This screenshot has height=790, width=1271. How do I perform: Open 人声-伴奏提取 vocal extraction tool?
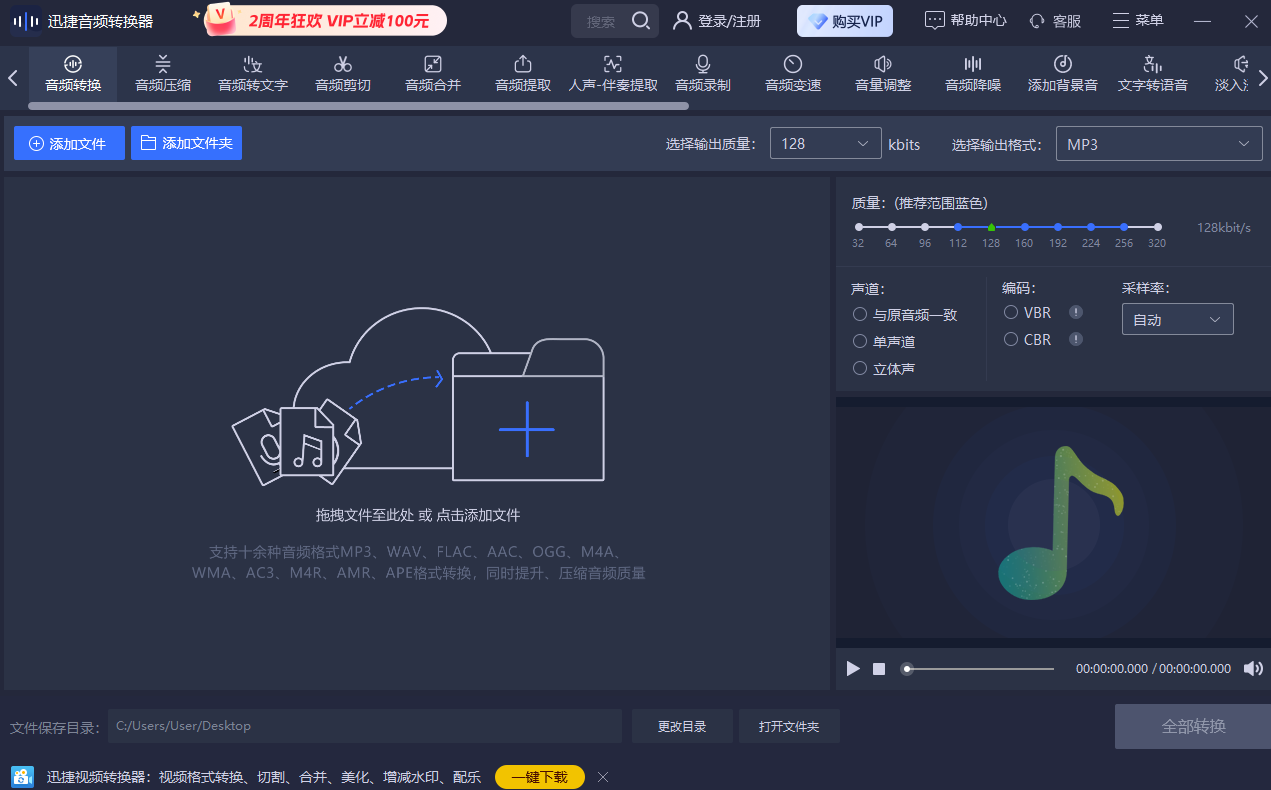612,73
